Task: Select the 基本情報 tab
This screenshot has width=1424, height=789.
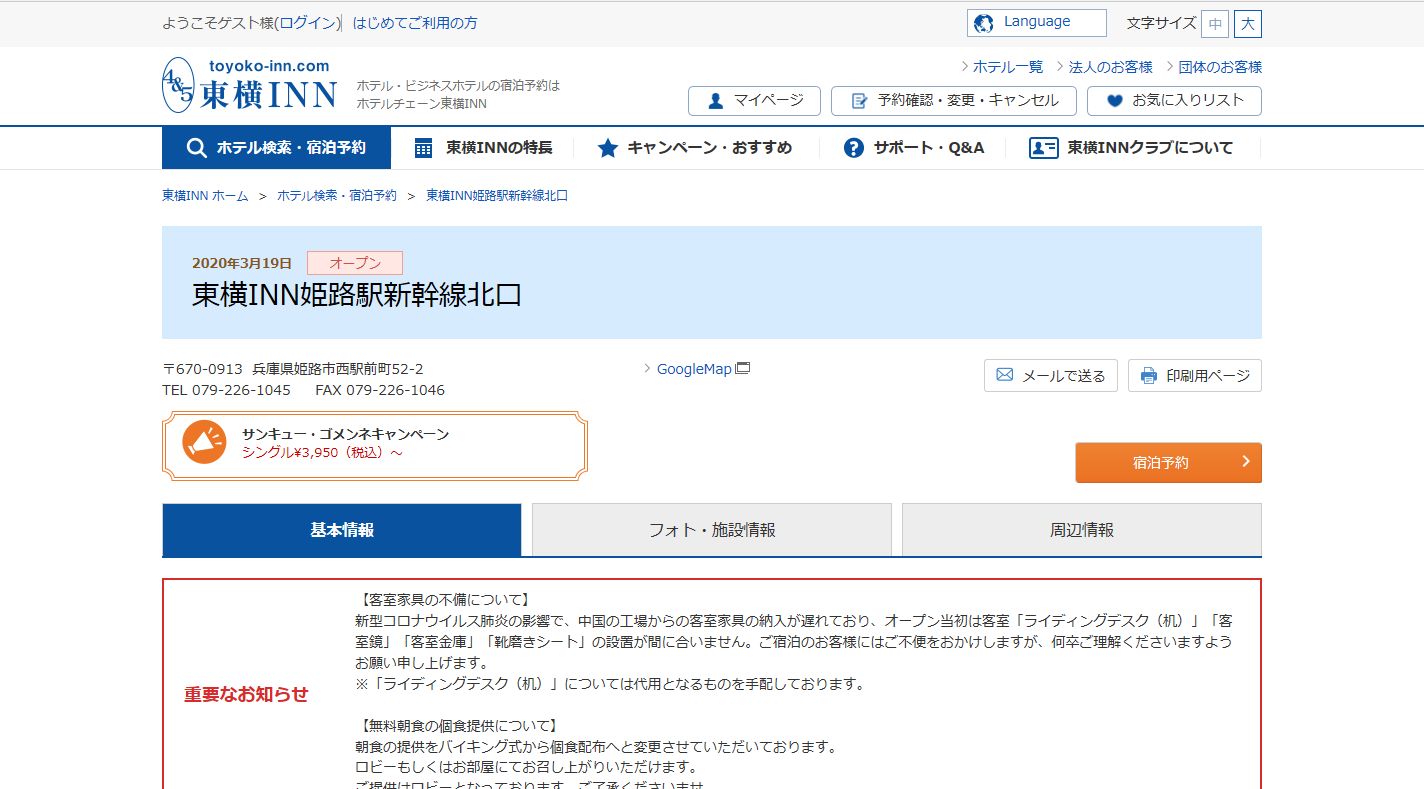Action: tap(342, 530)
